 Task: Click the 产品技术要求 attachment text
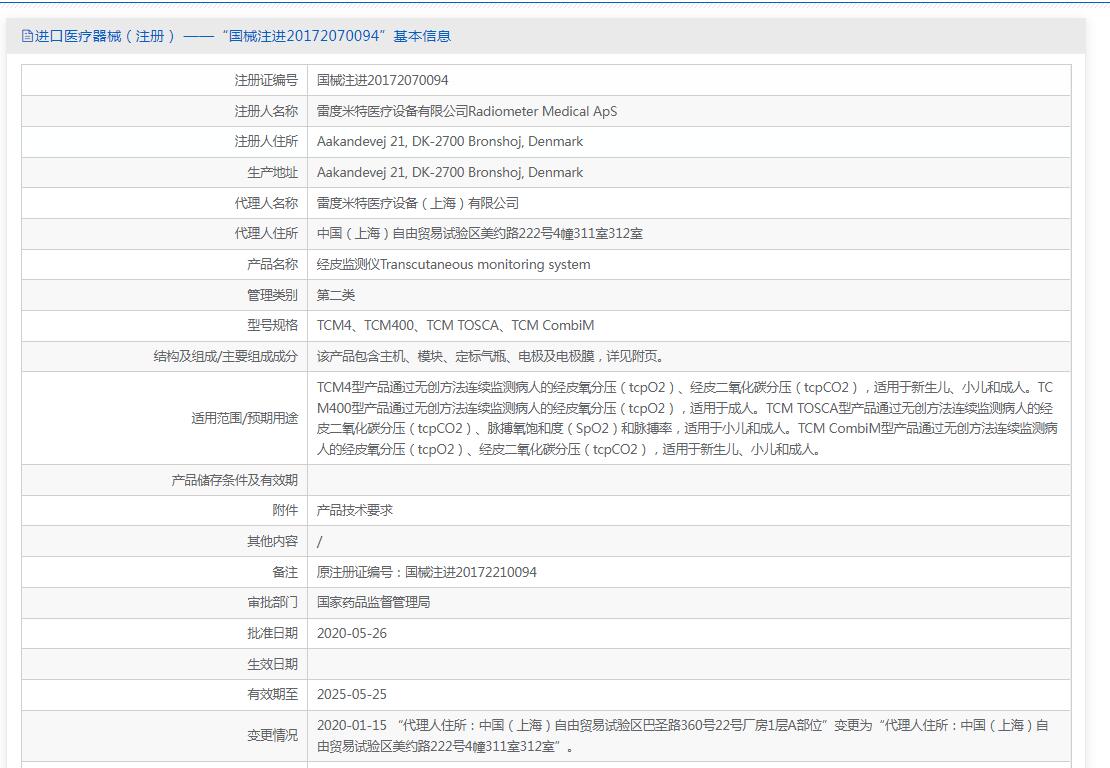point(355,510)
